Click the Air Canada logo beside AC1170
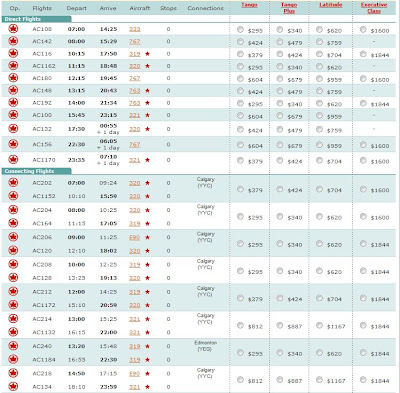400x393 pixels. [13, 160]
